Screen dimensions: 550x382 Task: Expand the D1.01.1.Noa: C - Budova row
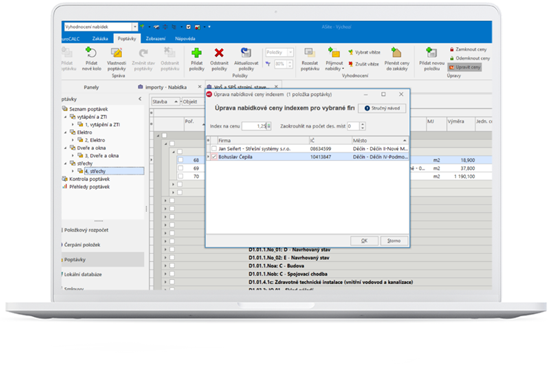(165, 266)
